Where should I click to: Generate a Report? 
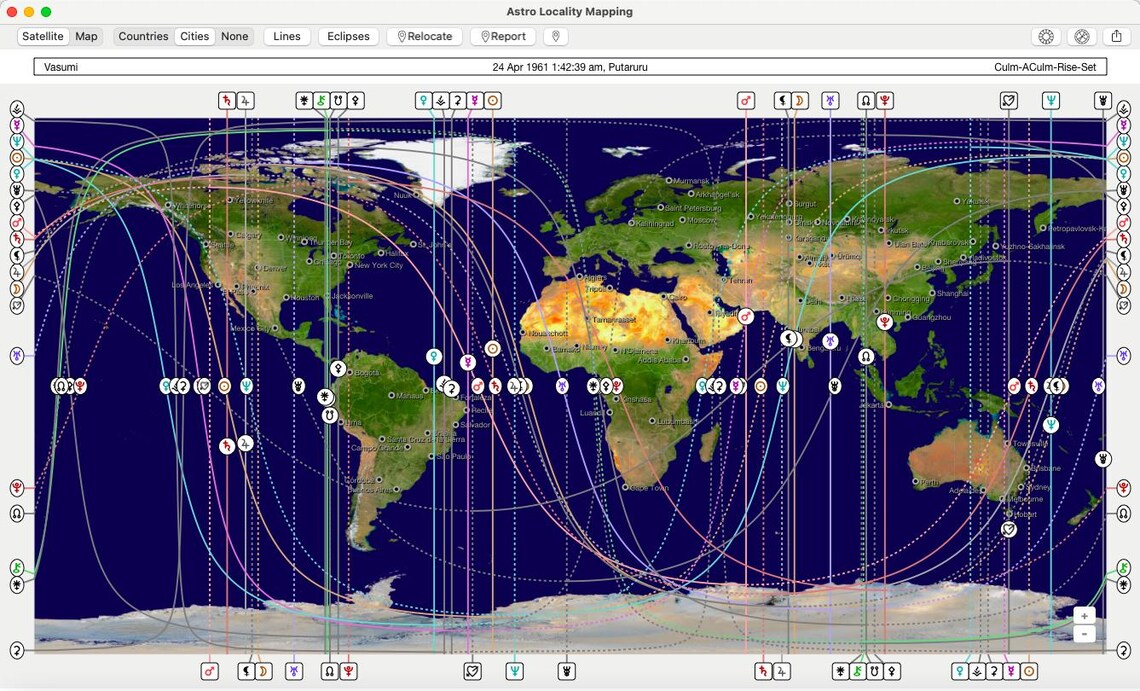click(503, 36)
